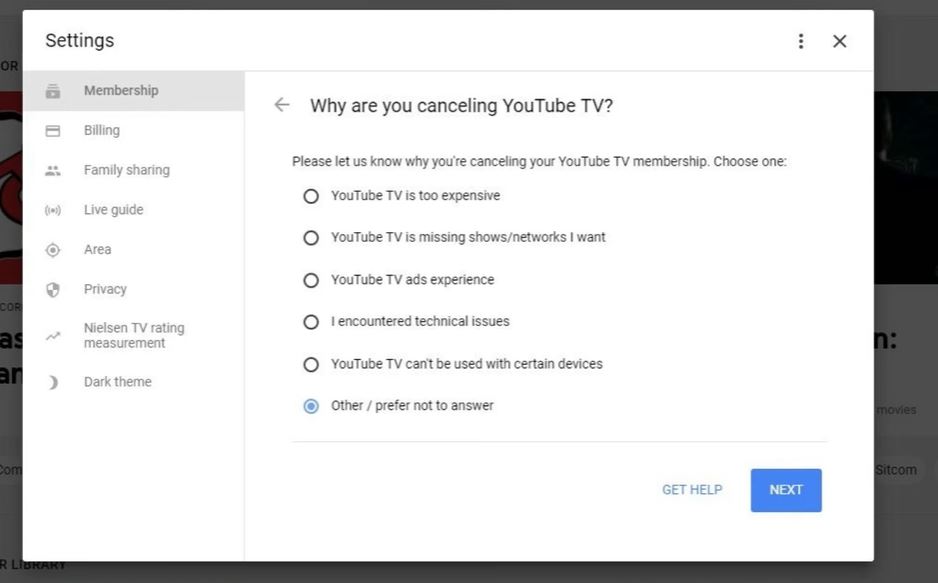Open Dark theme settings
This screenshot has width=938, height=583.
(x=133, y=381)
